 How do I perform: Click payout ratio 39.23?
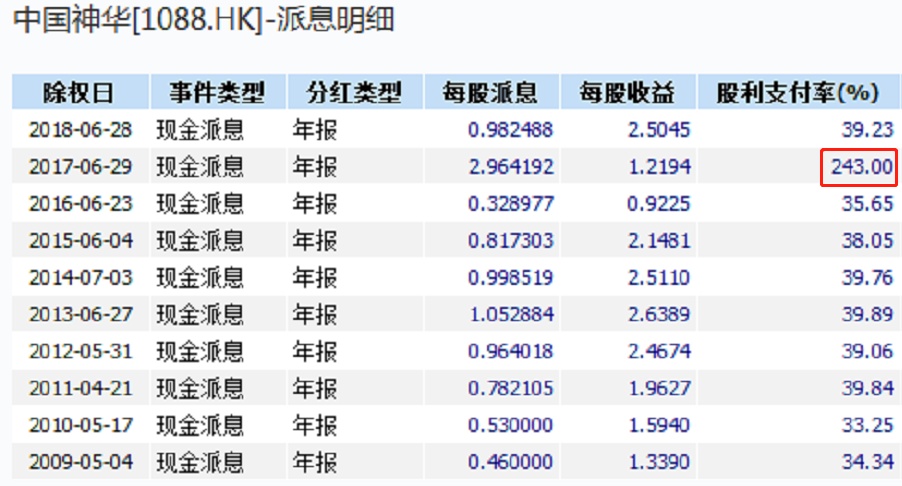tap(868, 129)
